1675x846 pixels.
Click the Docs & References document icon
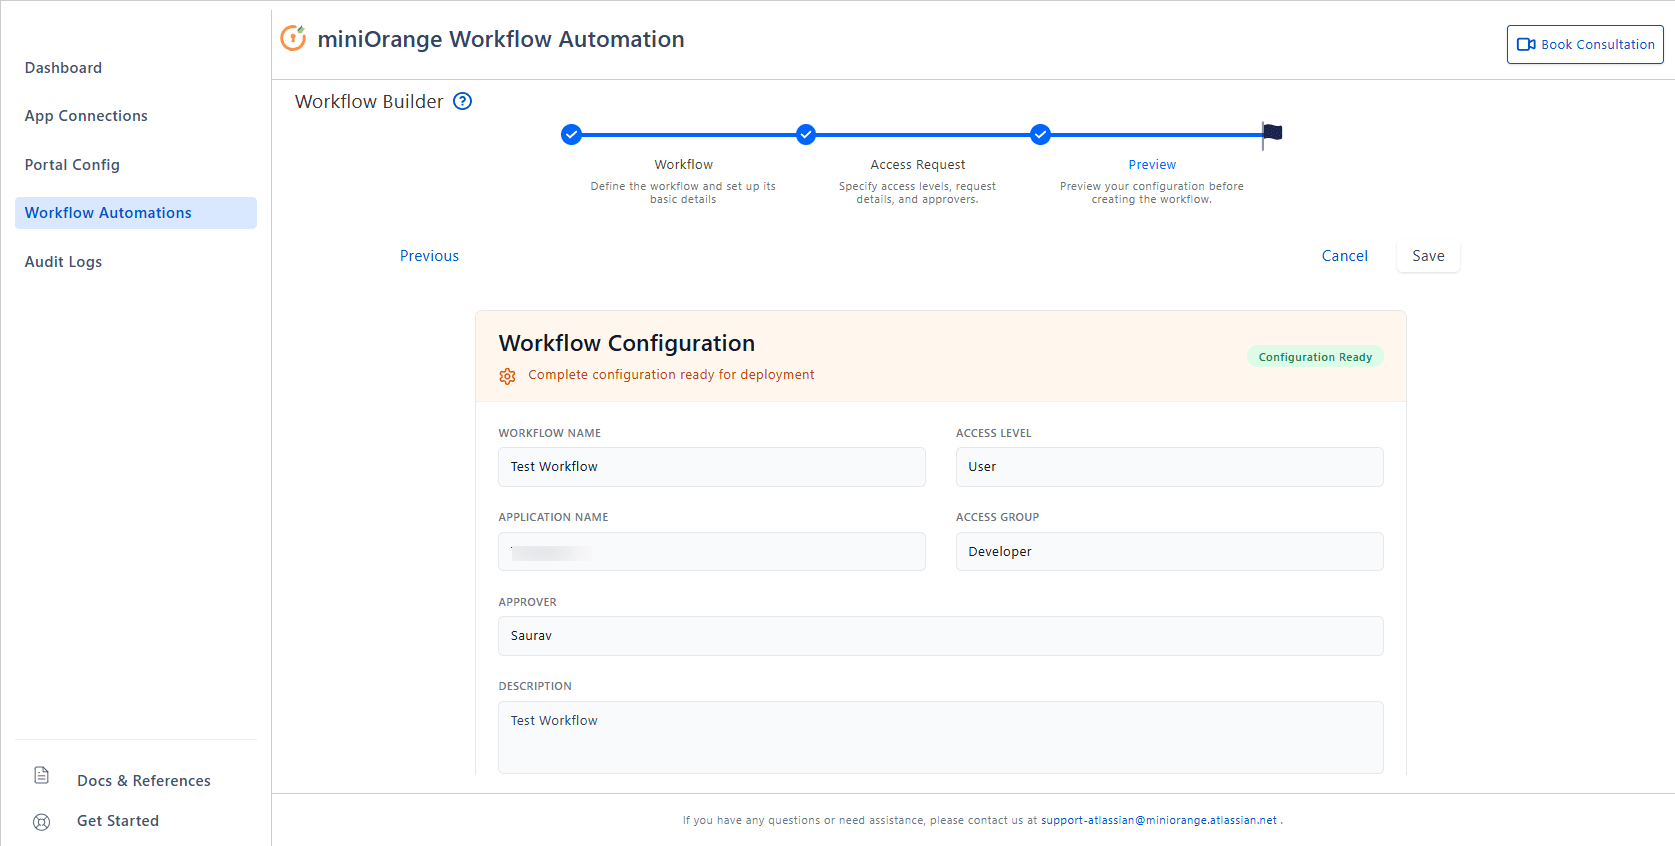pyautogui.click(x=41, y=775)
